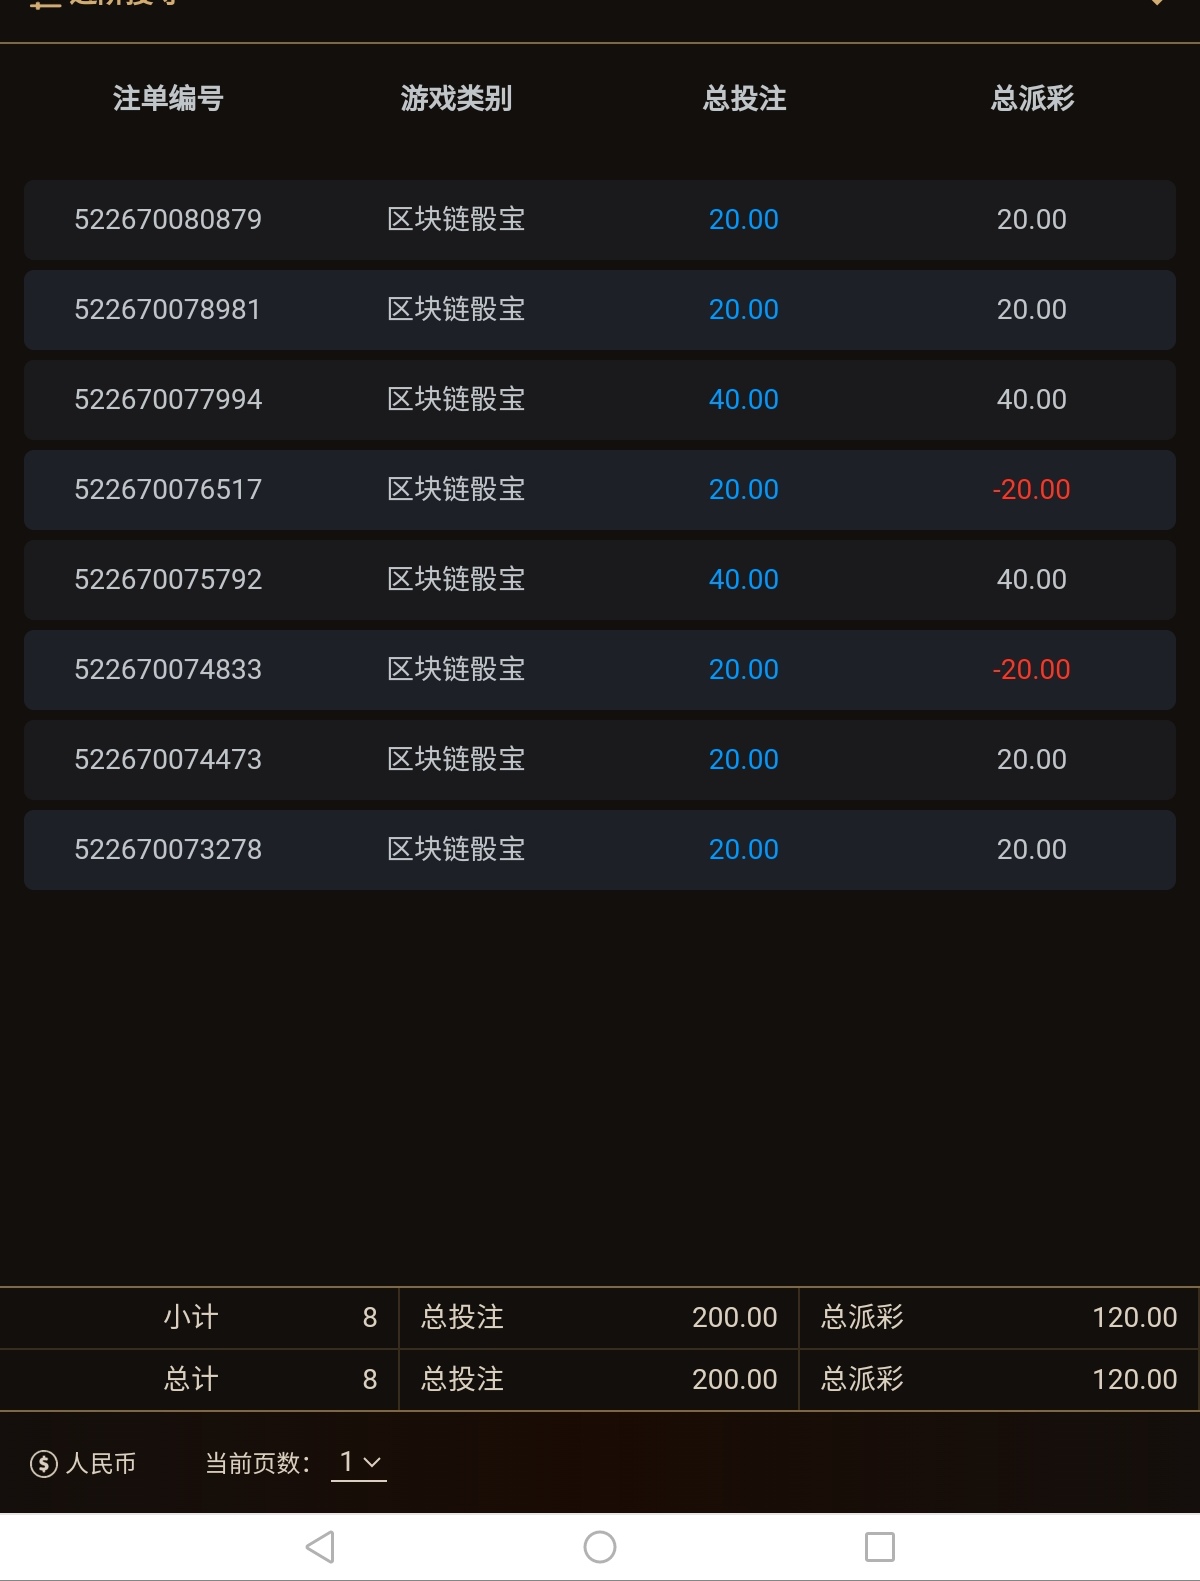Open bet entry 522670074473

point(168,760)
